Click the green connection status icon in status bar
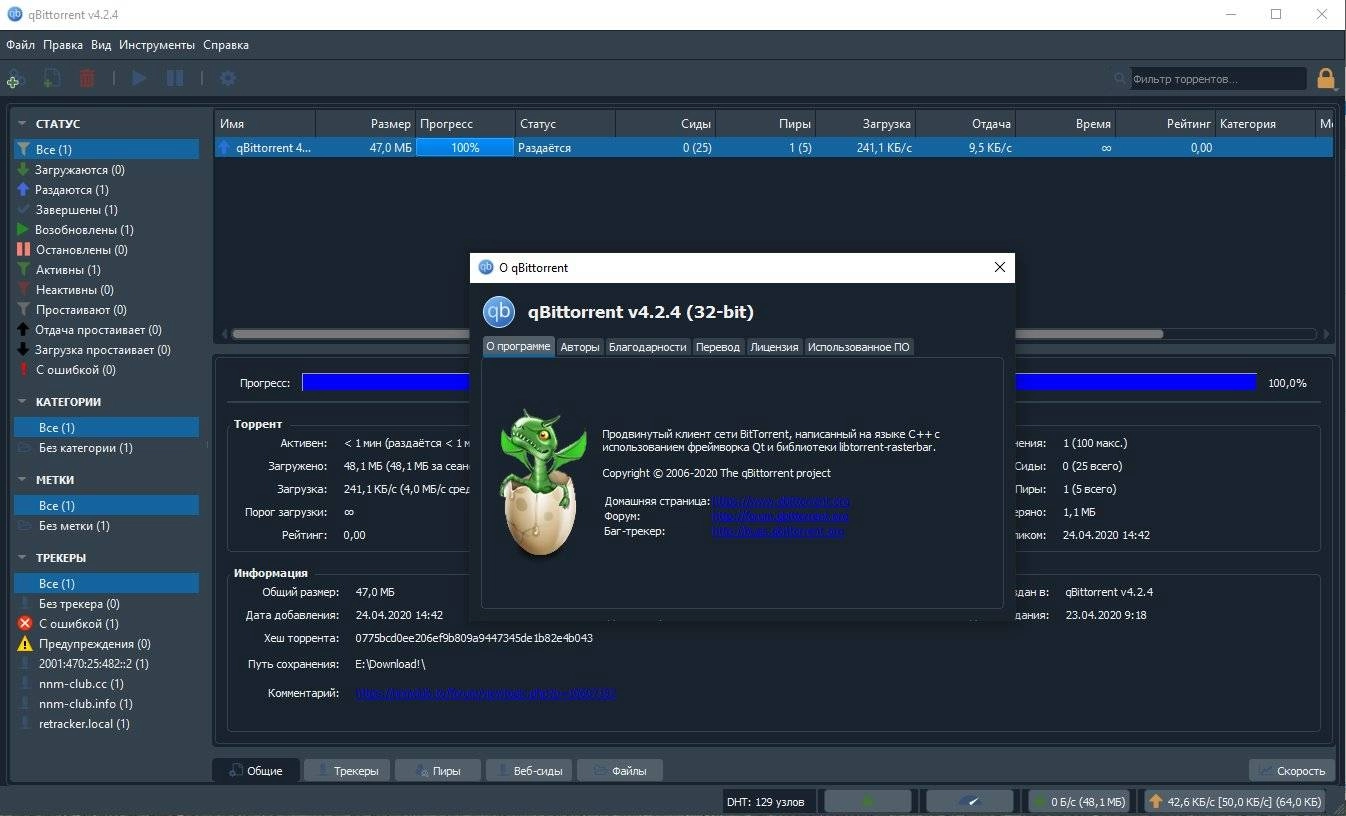The height and width of the screenshot is (816, 1346). 867,801
